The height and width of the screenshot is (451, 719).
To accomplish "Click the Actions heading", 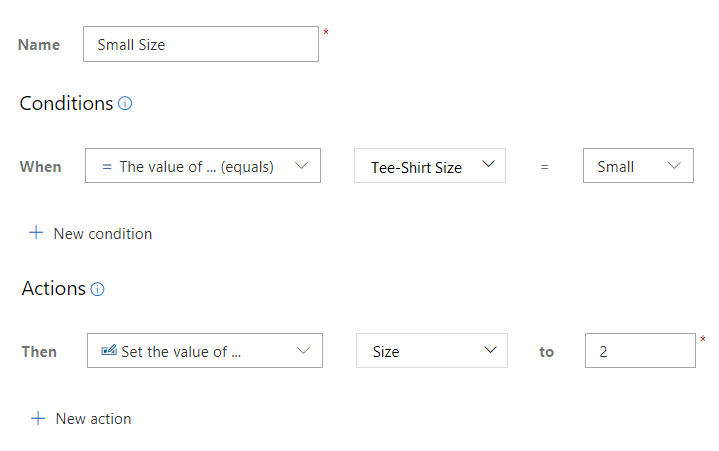I will (54, 289).
